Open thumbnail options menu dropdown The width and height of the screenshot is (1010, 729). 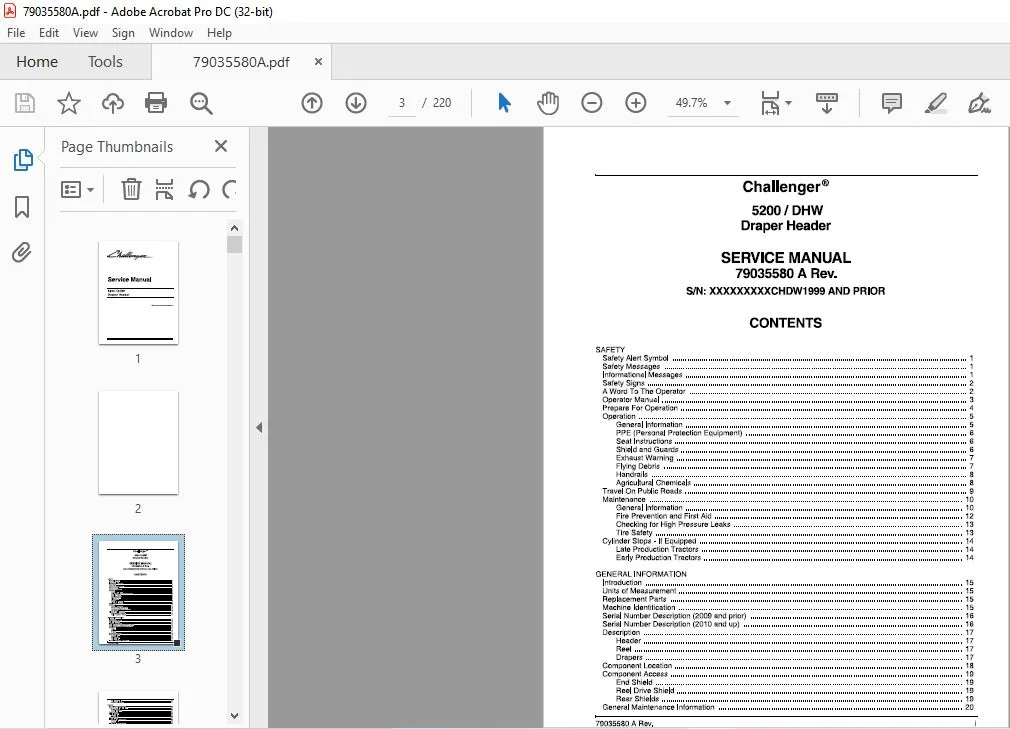tap(77, 189)
